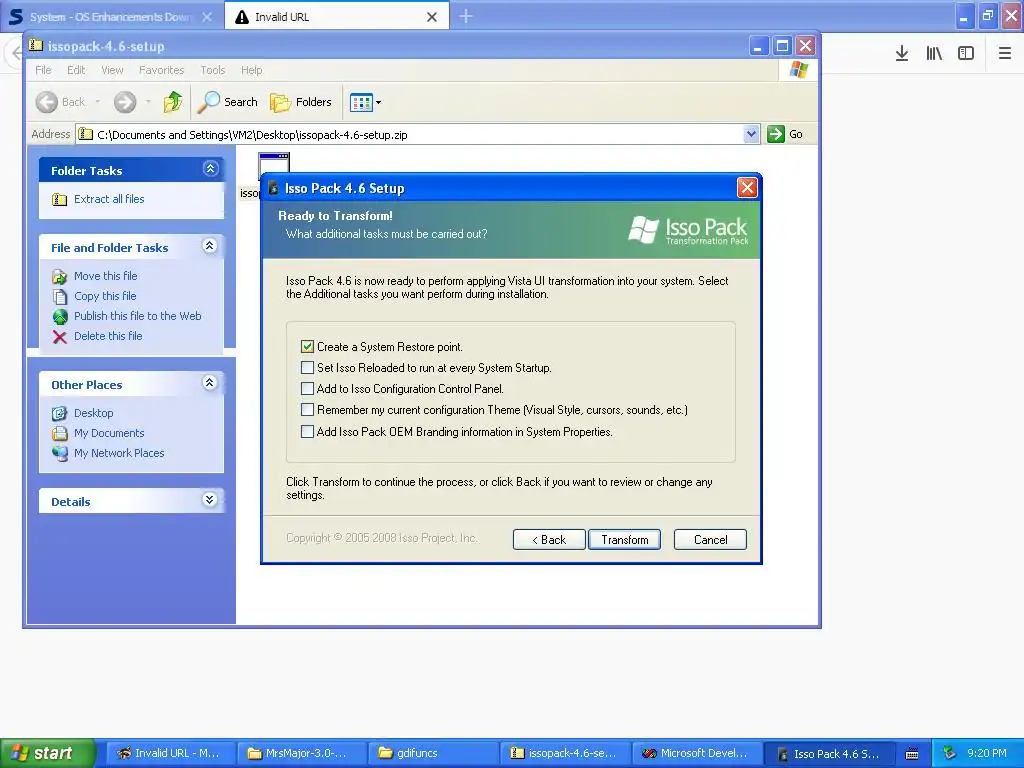This screenshot has height=768, width=1024.
Task: Open My Documents from Other Places
Action: click(109, 433)
